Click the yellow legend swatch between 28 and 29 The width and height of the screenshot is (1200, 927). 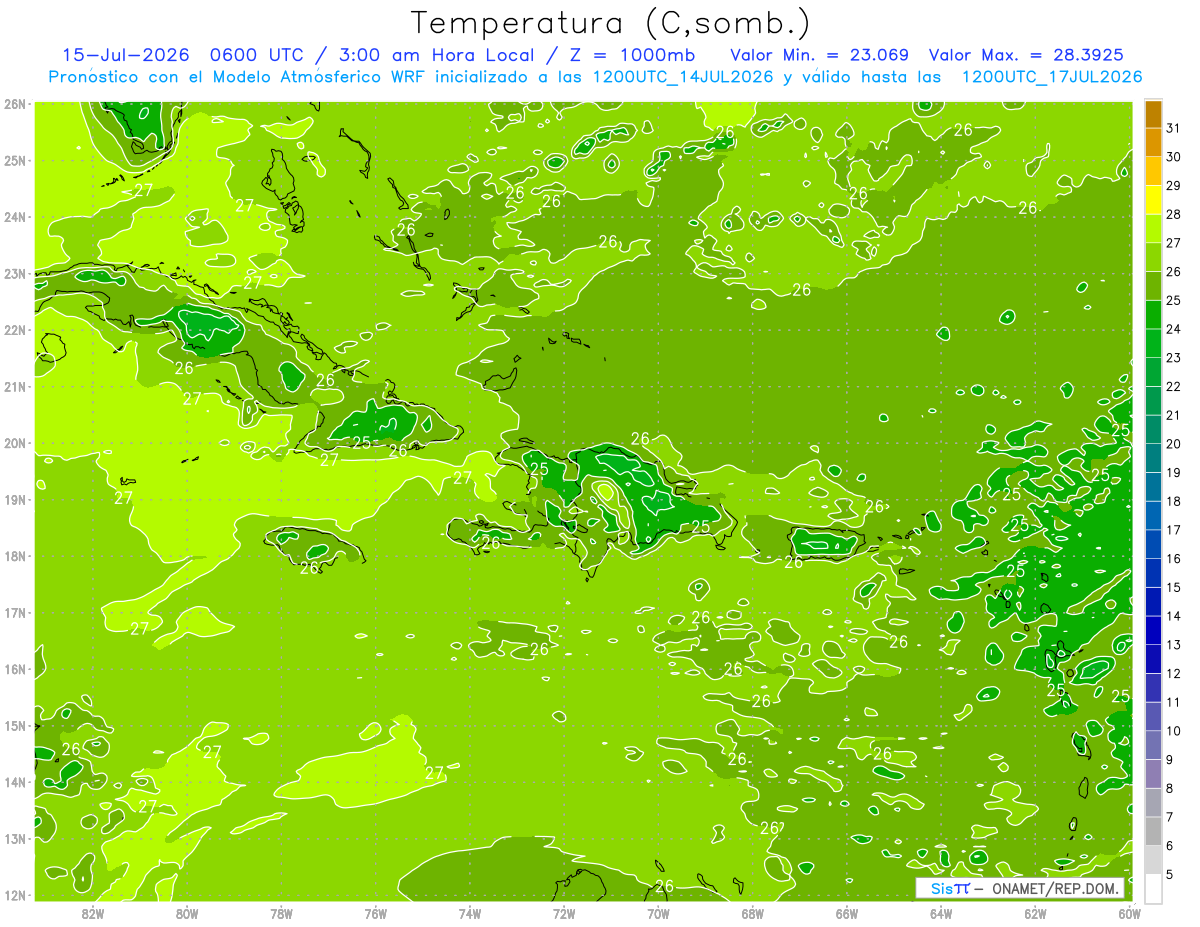click(x=1153, y=200)
